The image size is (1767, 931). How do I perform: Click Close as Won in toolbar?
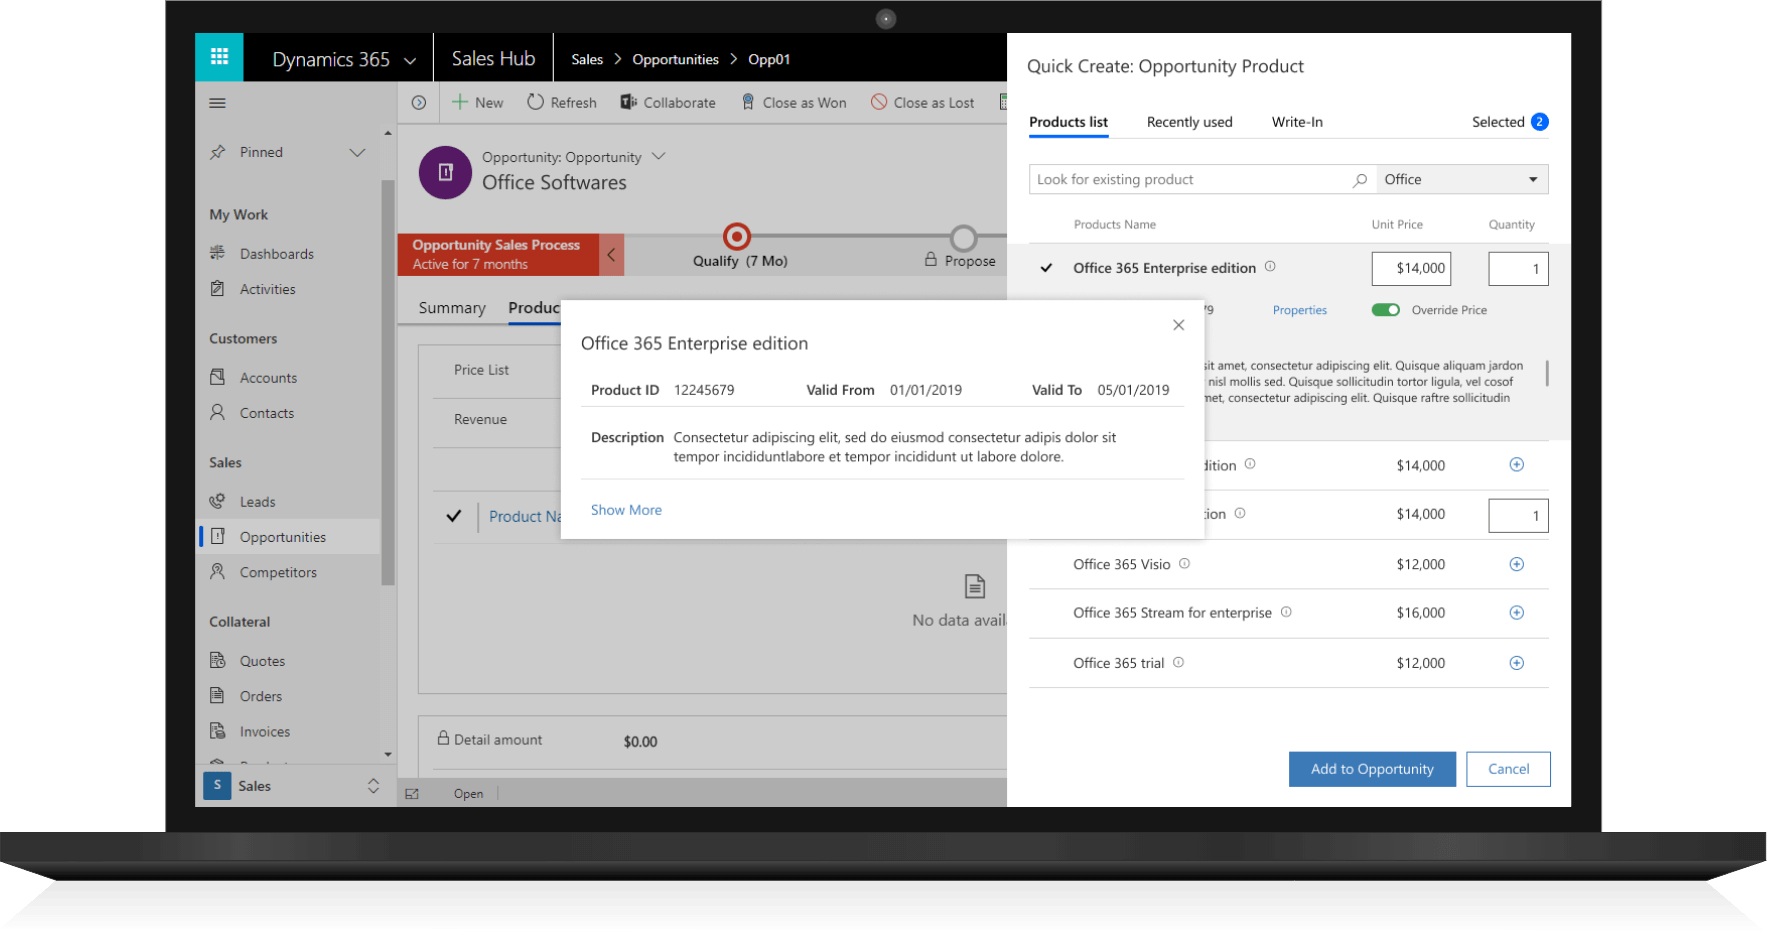(x=794, y=102)
